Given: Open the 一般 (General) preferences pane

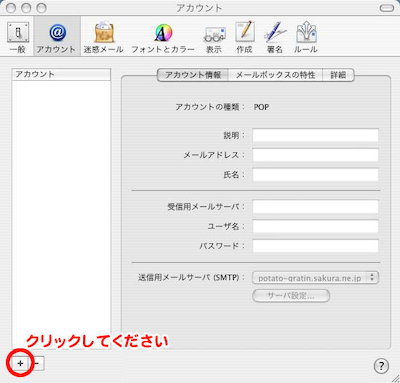Looking at the screenshot, I should pyautogui.click(x=18, y=37).
